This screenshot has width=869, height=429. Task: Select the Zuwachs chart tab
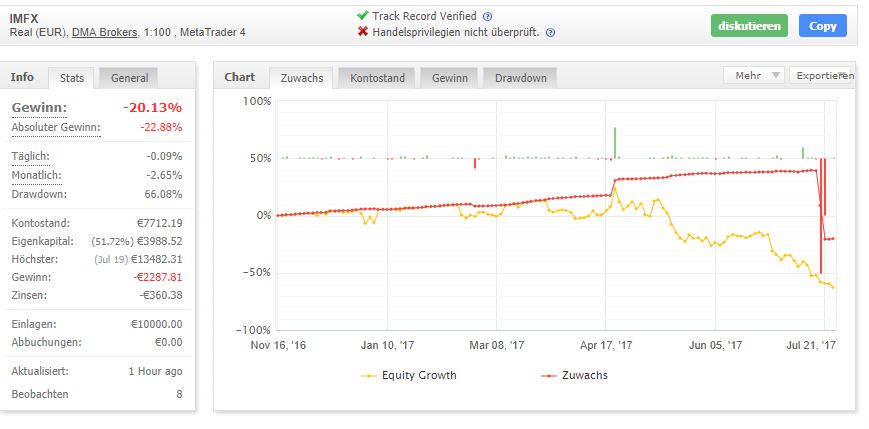(301, 78)
